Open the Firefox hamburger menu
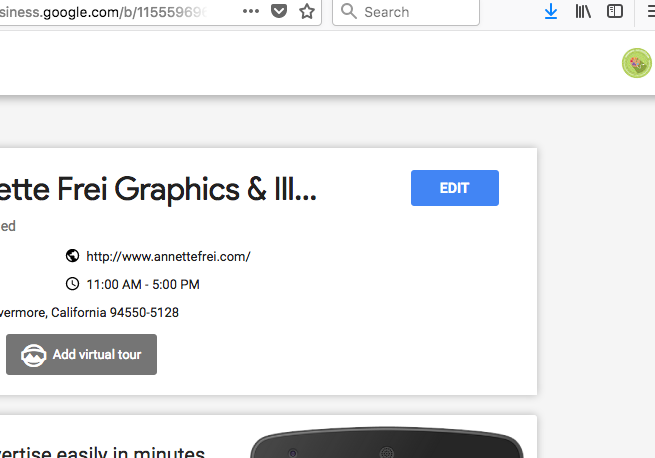Image resolution: width=655 pixels, height=458 pixels. click(x=651, y=11)
